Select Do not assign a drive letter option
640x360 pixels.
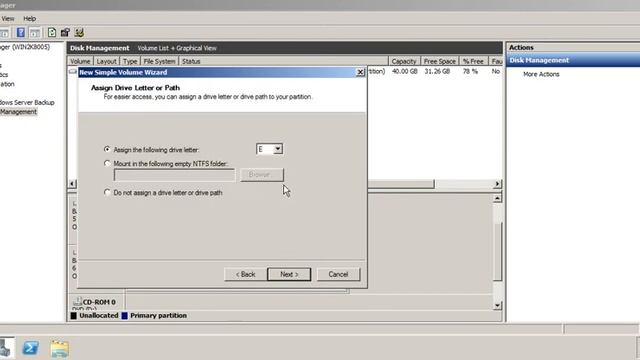(x=107, y=192)
